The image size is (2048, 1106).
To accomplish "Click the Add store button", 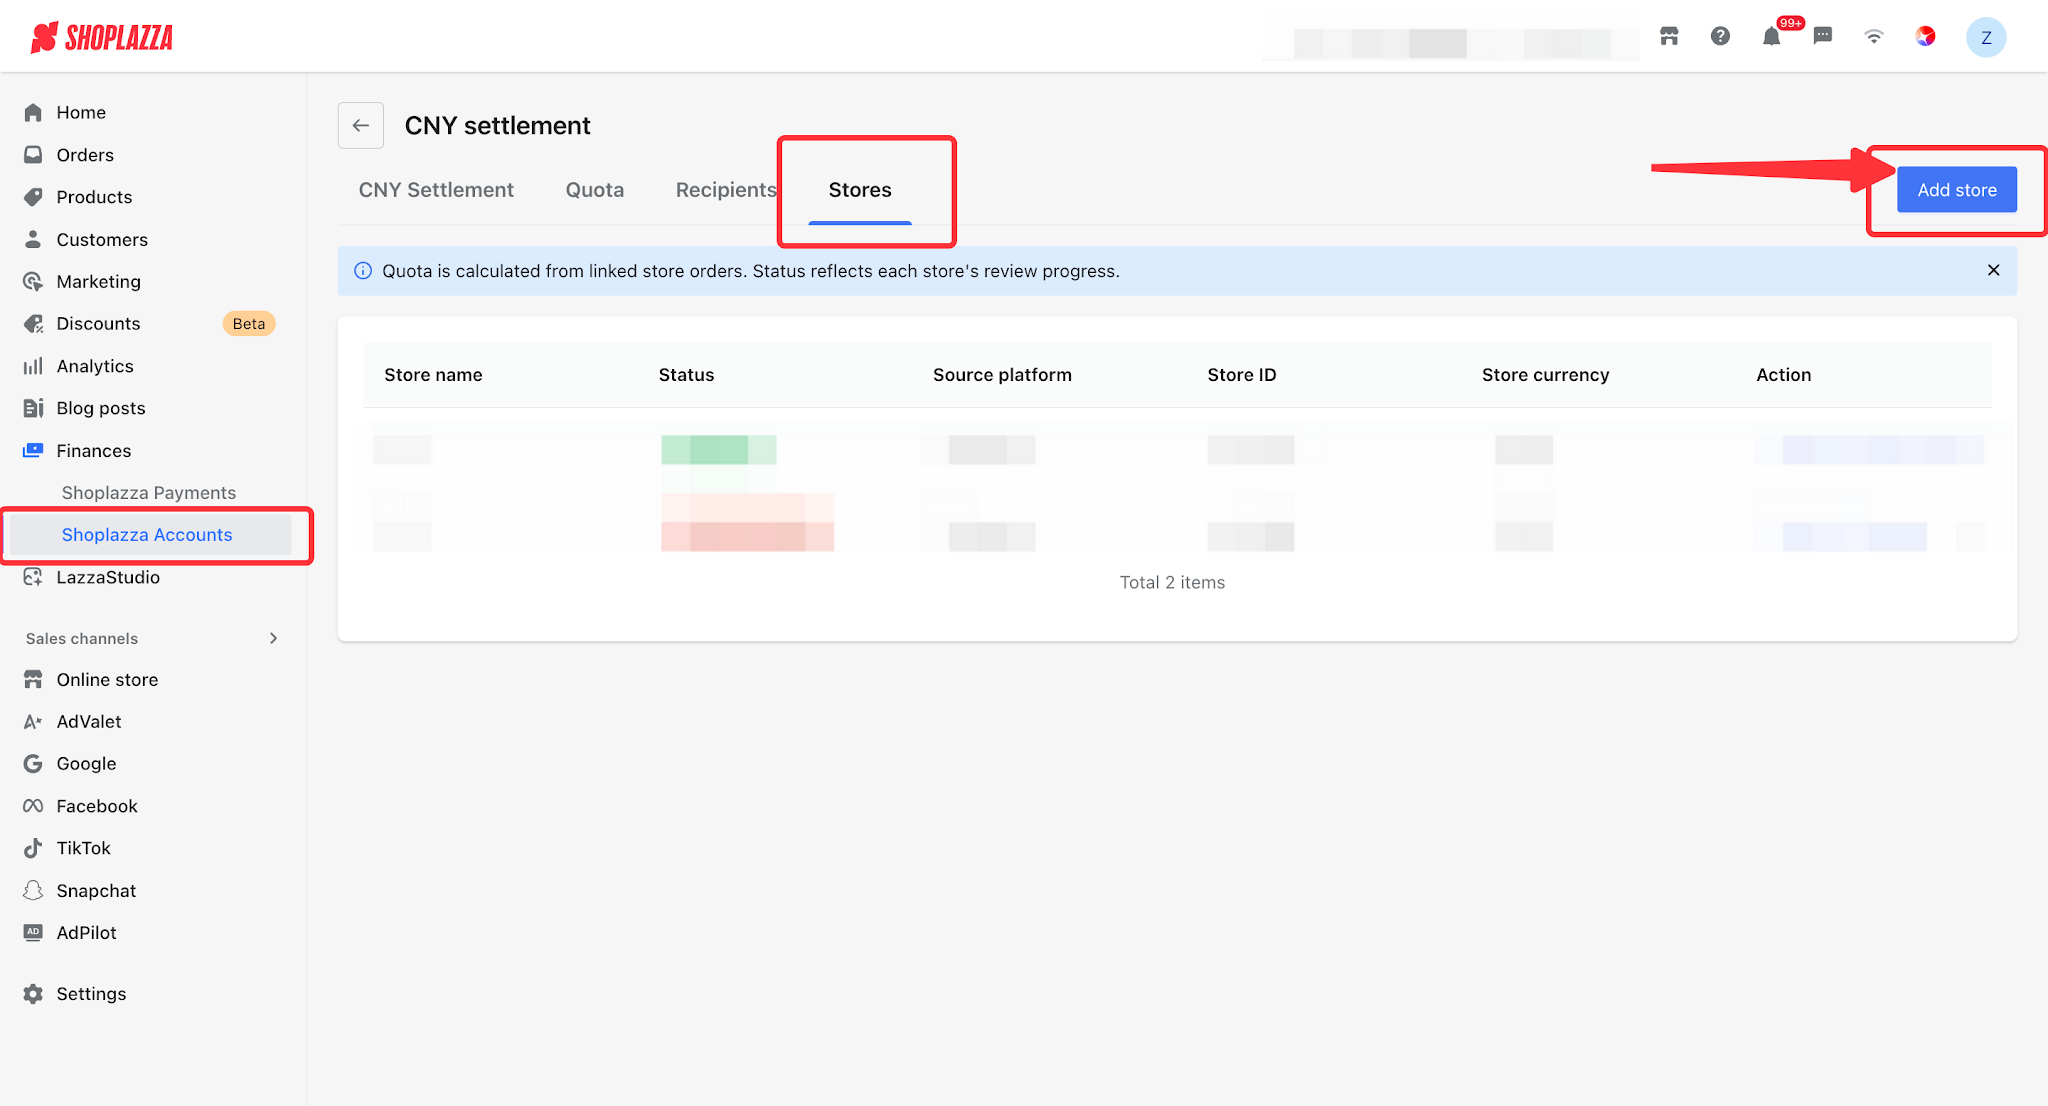I will point(1957,190).
